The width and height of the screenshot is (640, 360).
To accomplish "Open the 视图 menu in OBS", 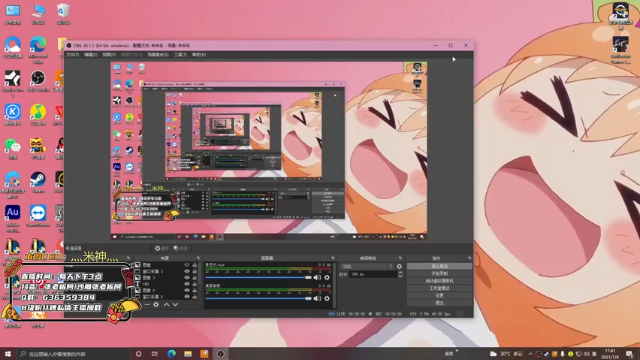I will click(x=109, y=54).
